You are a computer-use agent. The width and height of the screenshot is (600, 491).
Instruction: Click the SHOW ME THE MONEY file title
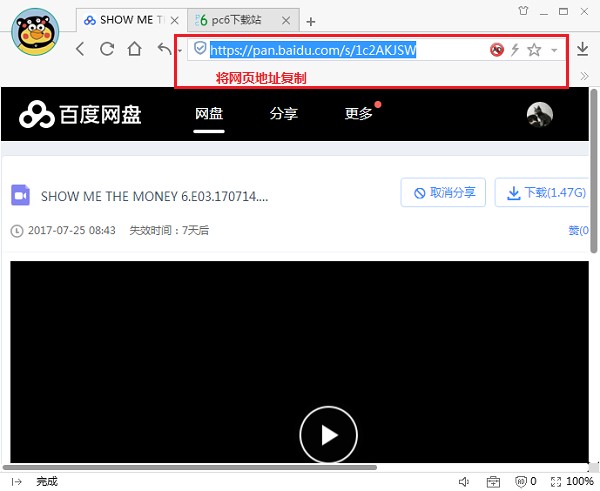[154, 196]
